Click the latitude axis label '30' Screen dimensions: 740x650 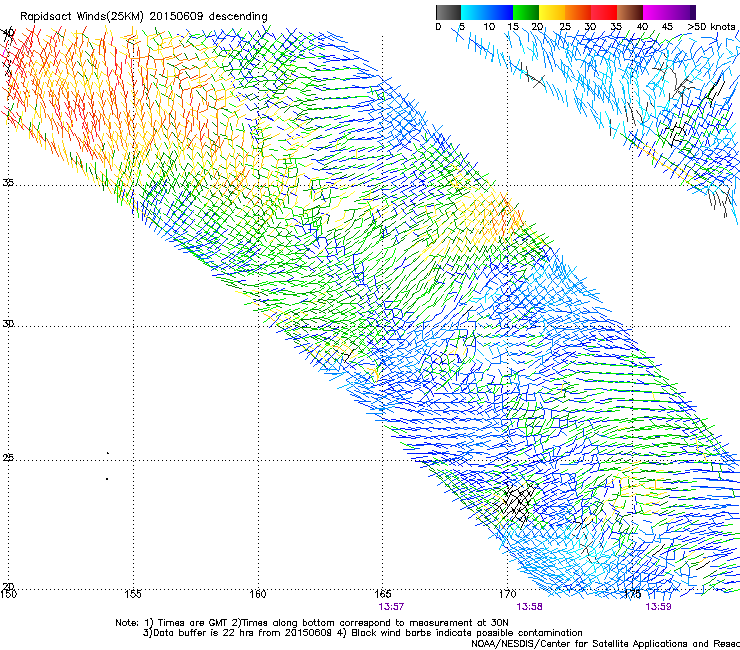point(8,324)
